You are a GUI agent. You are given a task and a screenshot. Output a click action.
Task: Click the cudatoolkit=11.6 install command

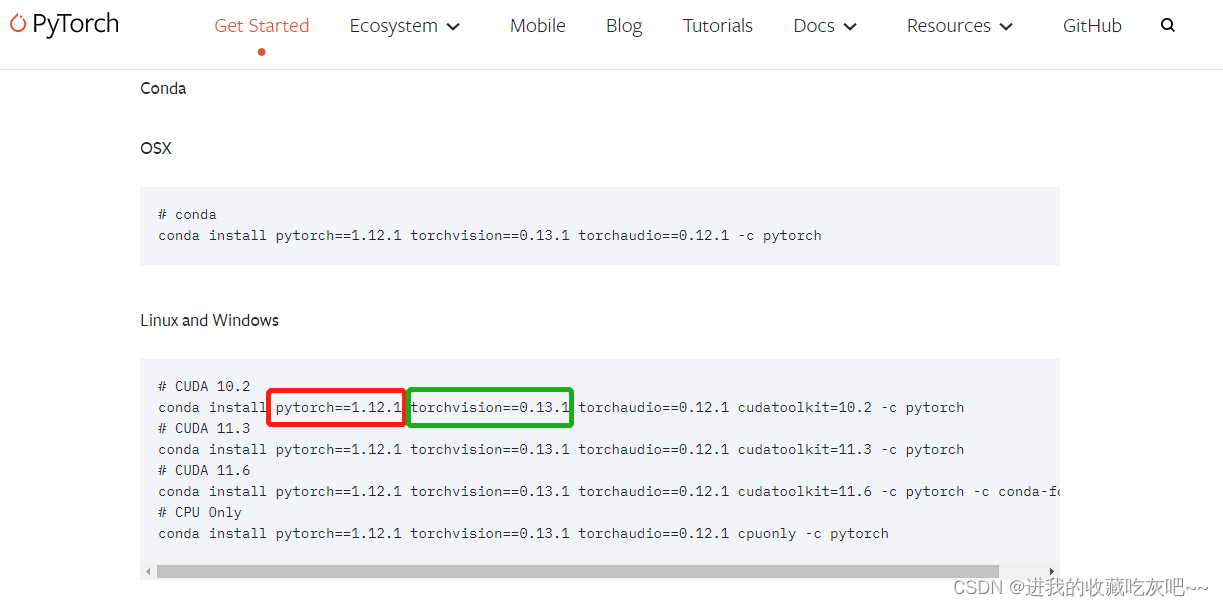click(608, 491)
